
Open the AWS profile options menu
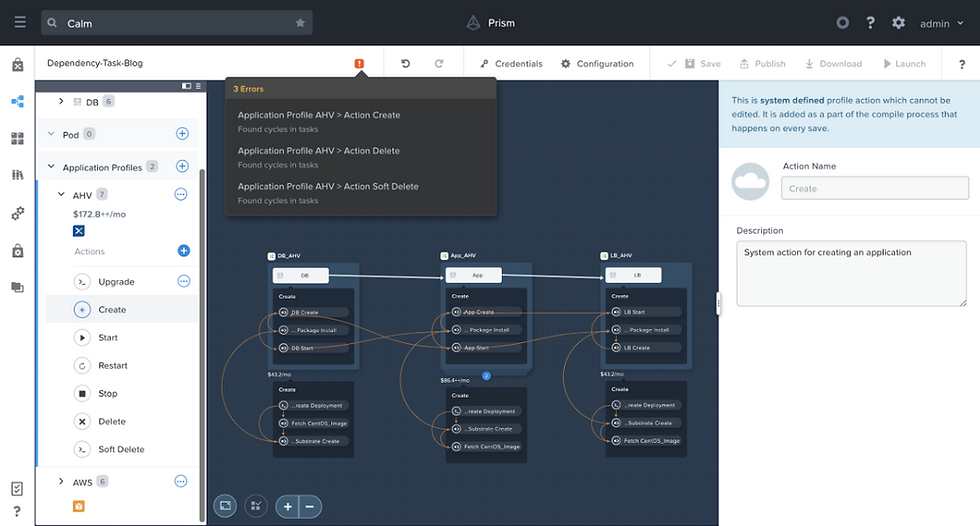click(181, 481)
